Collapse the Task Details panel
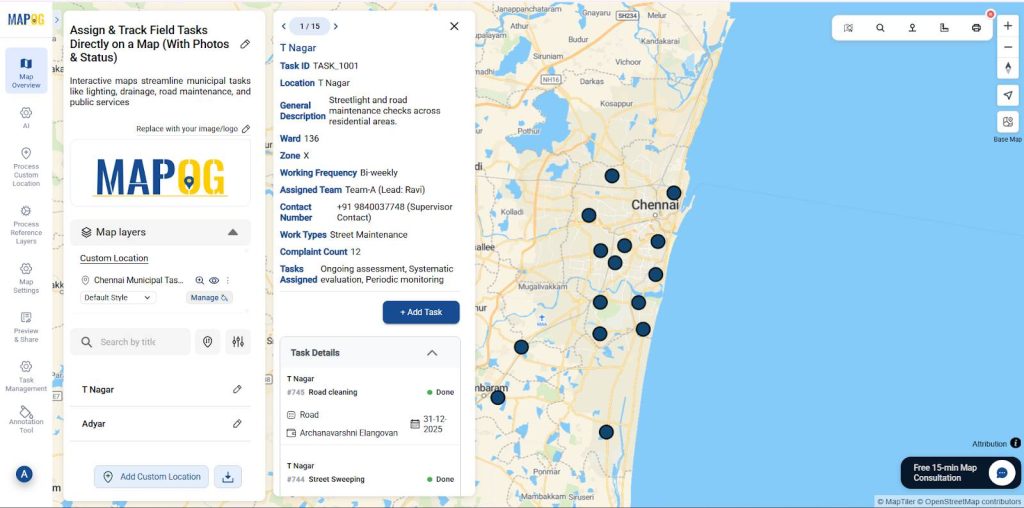This screenshot has height=508, width=1024. coord(432,353)
